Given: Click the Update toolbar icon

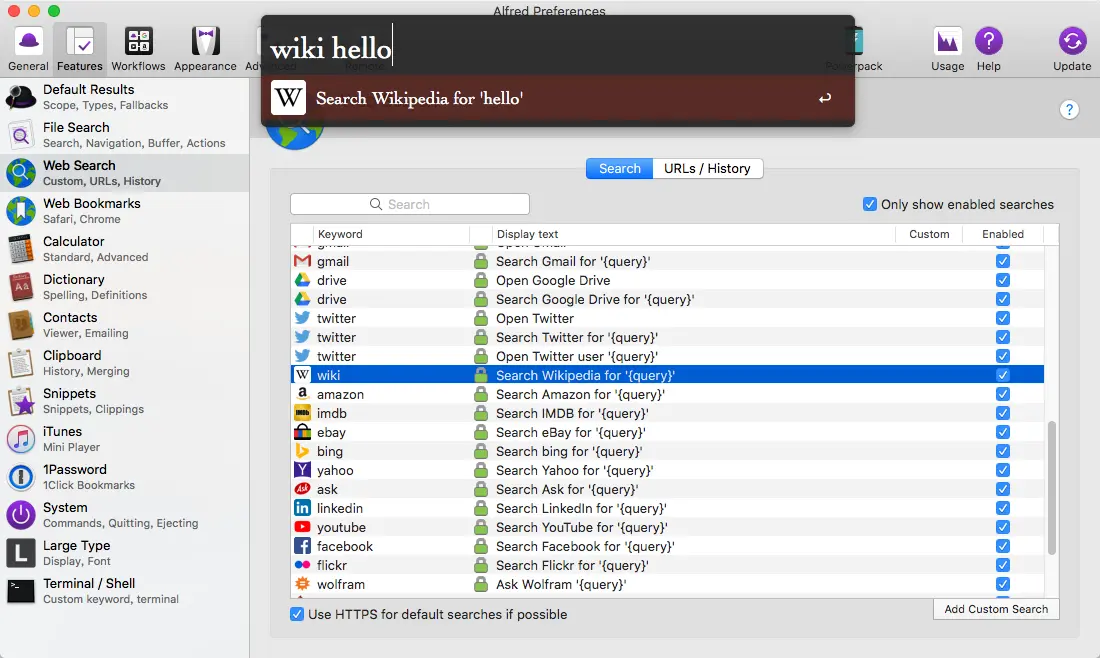Looking at the screenshot, I should pos(1072,48).
